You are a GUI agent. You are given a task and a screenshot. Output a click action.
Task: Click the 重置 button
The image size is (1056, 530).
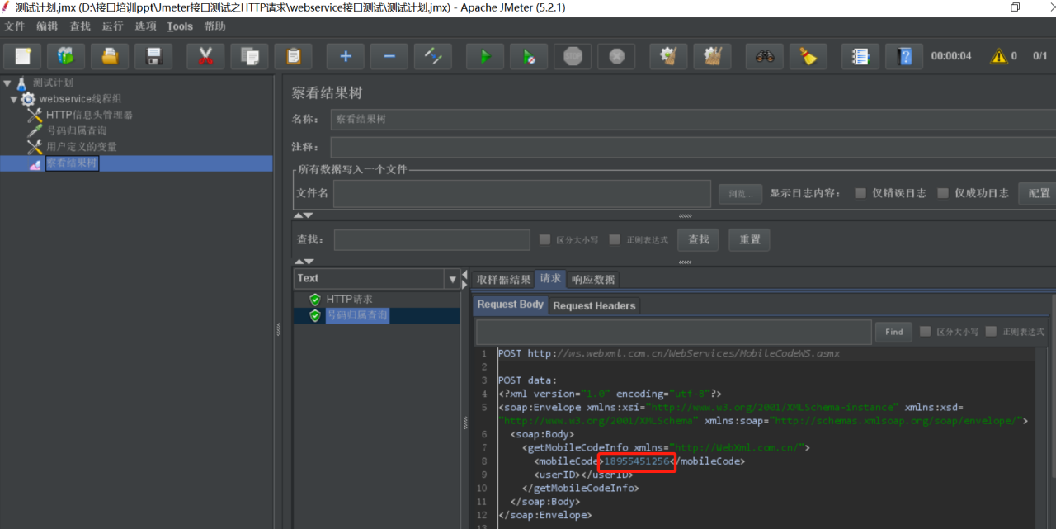coord(749,239)
